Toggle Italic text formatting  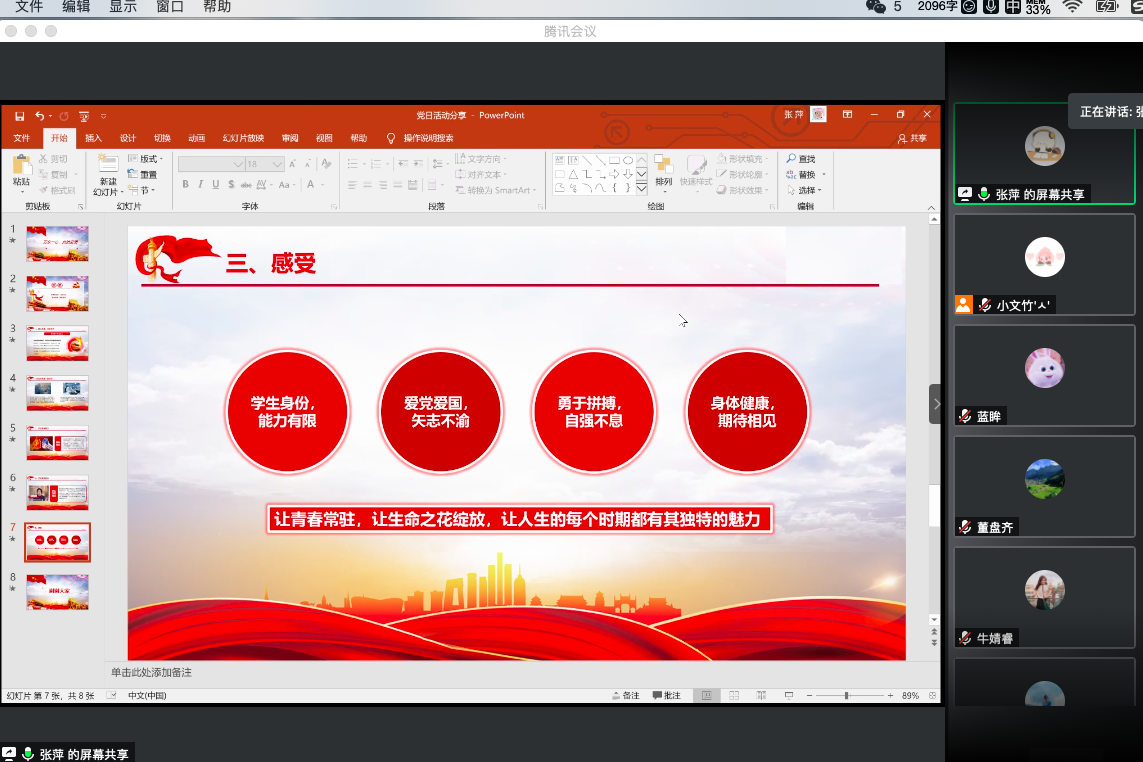coord(200,184)
